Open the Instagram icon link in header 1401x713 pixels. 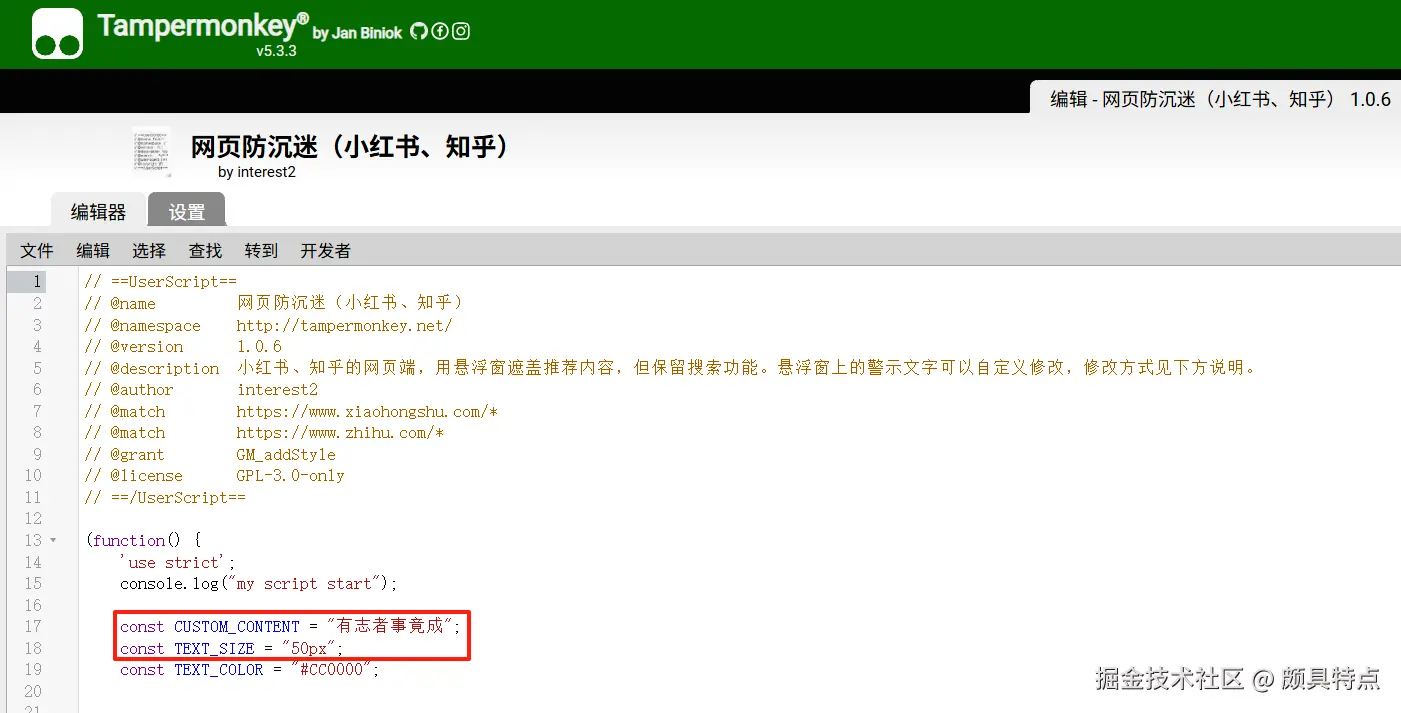click(461, 31)
